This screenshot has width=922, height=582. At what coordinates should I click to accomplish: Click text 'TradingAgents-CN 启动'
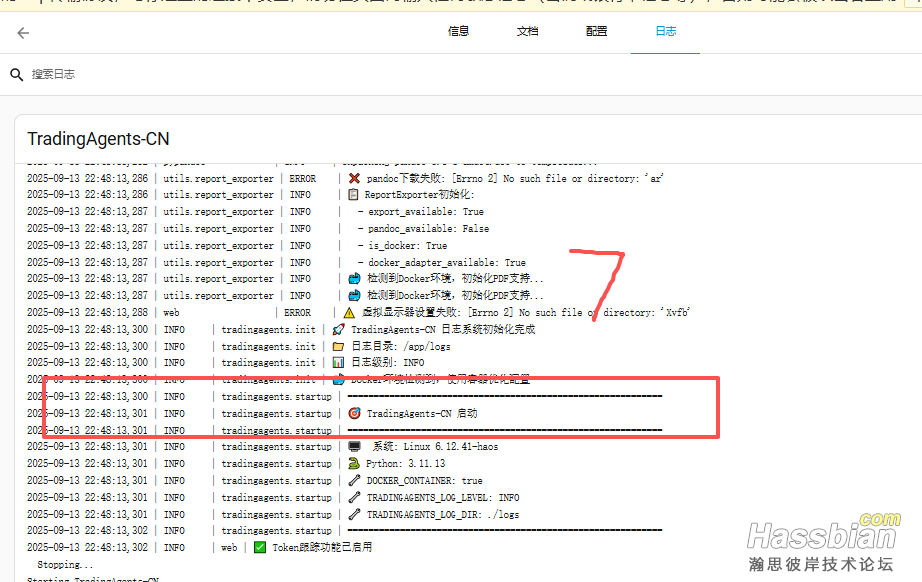pyautogui.click(x=422, y=414)
